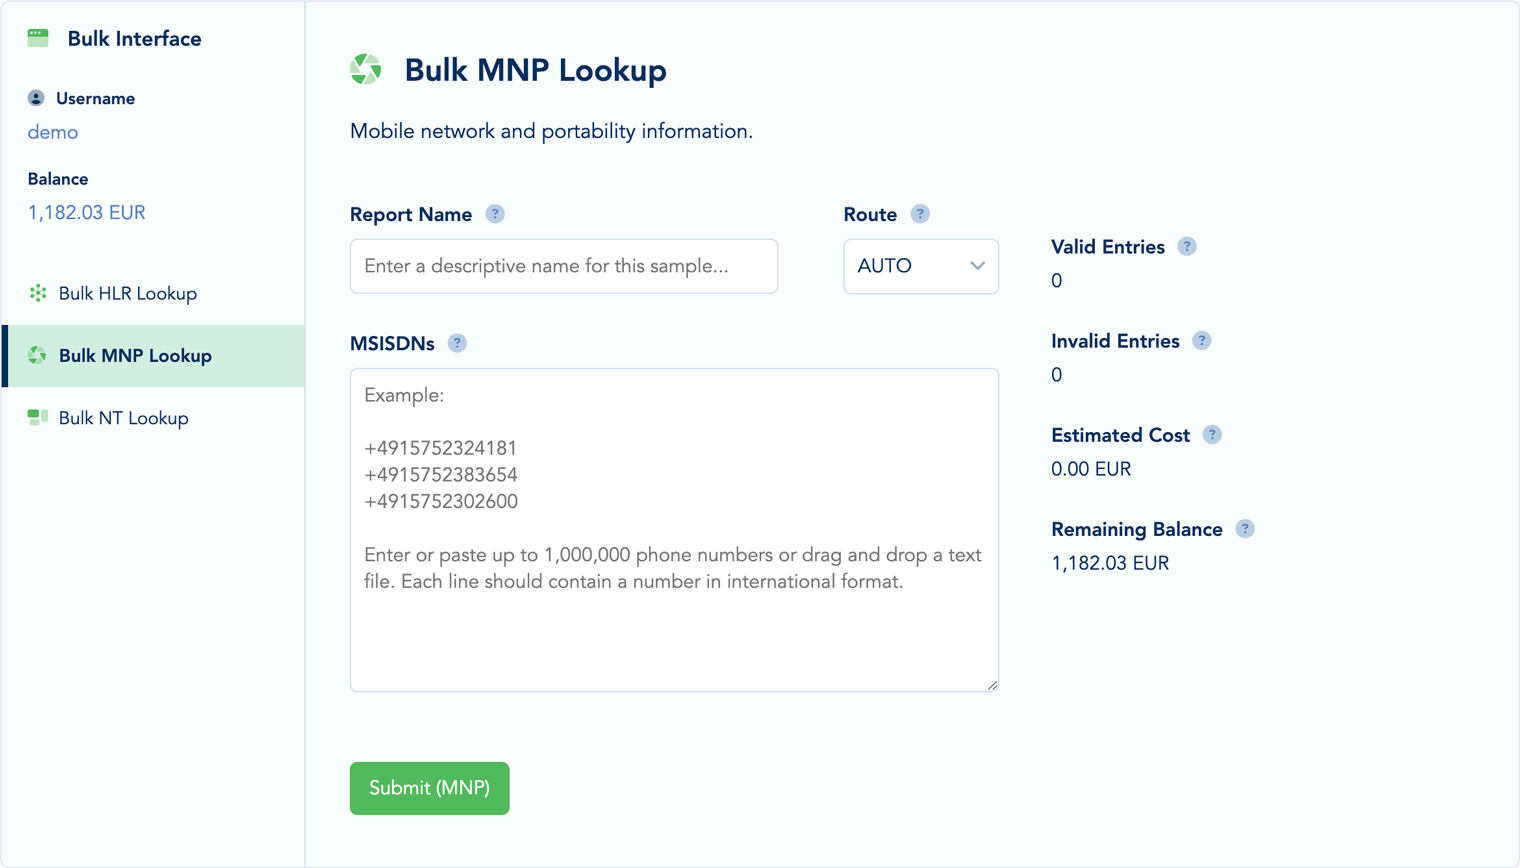This screenshot has height=868, width=1520.
Task: Open the Invalid Entries help tooltip
Action: click(x=1200, y=340)
